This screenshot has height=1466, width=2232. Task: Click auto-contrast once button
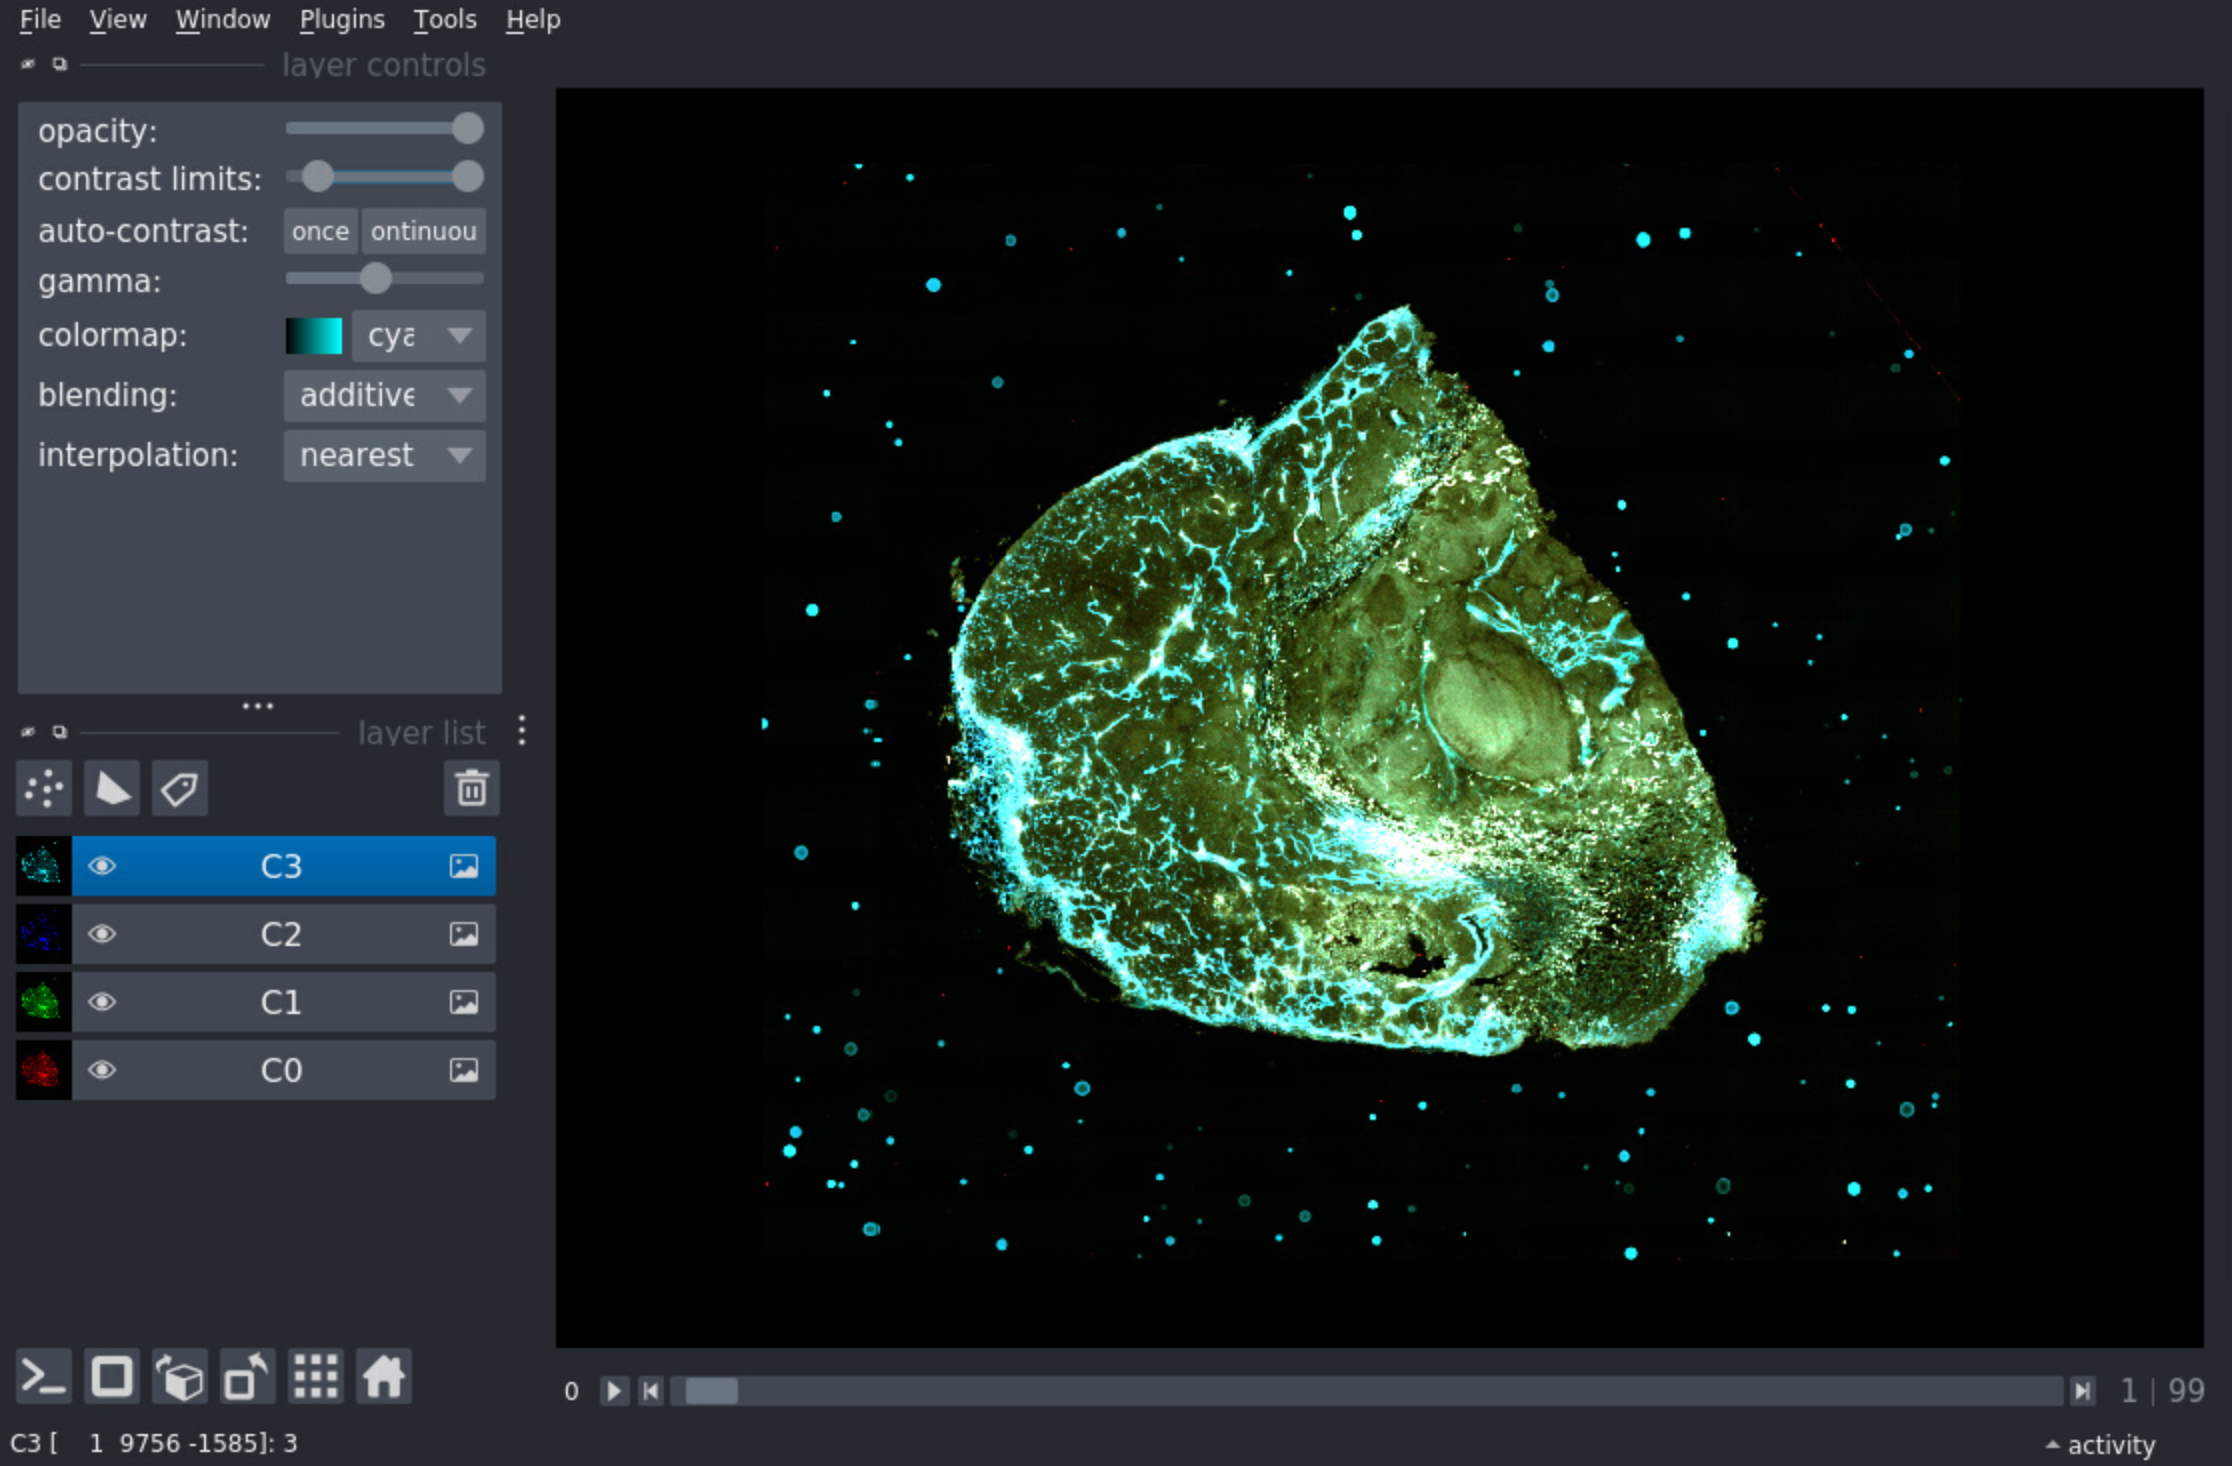point(320,231)
